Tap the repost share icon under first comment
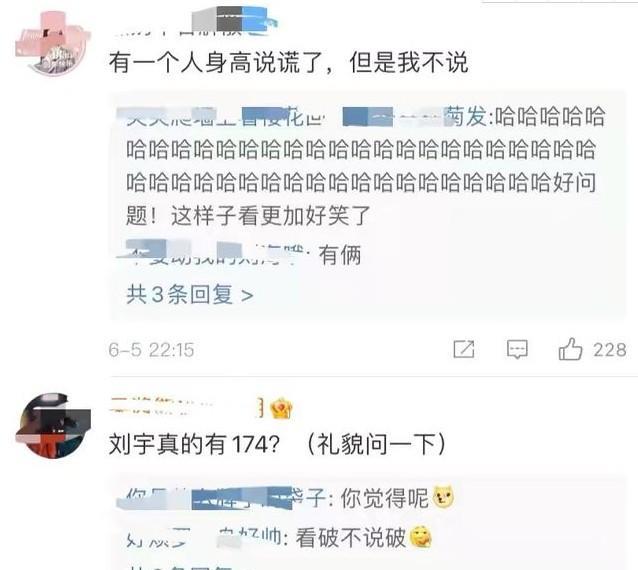The width and height of the screenshot is (638, 570). pos(464,349)
